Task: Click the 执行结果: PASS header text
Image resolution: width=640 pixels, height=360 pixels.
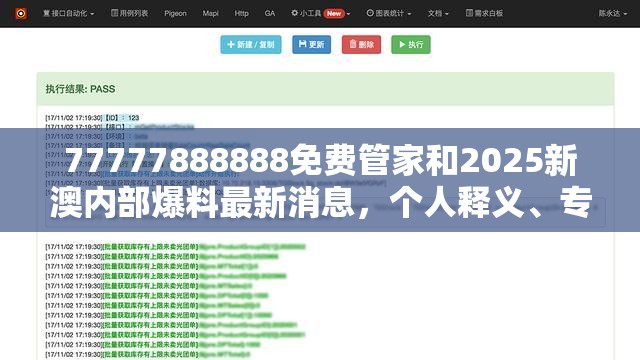Action: [x=80, y=89]
